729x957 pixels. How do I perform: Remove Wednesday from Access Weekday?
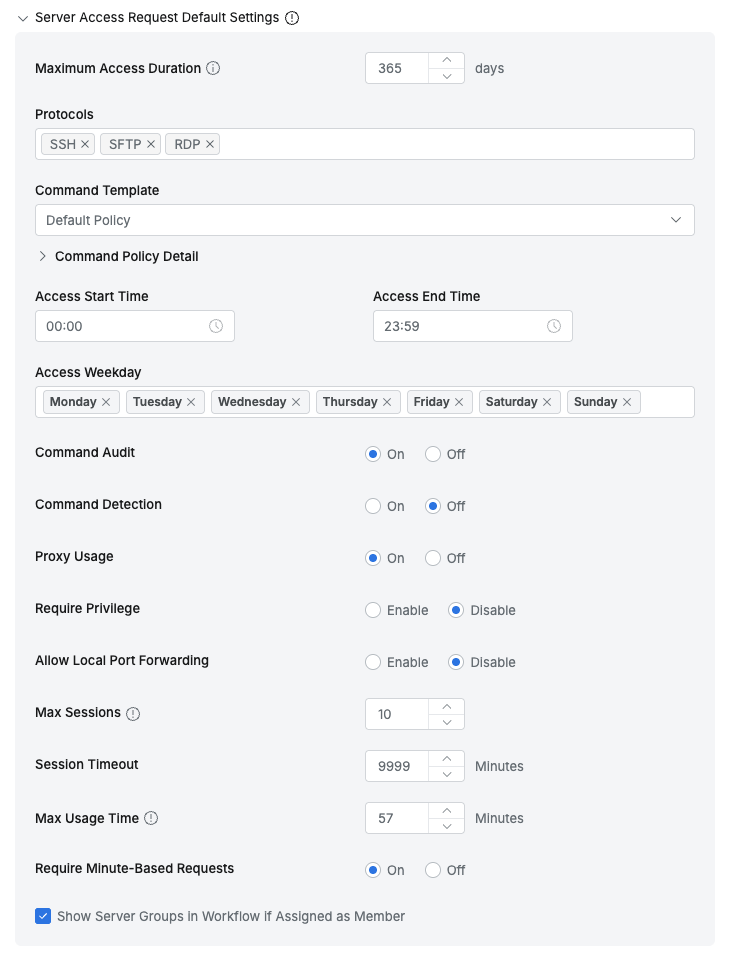(296, 402)
